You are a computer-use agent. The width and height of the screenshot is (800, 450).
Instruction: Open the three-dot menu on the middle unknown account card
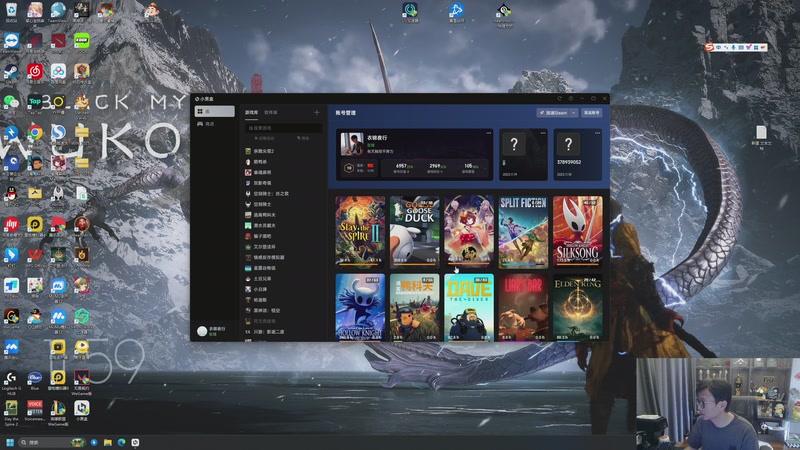[x=543, y=133]
